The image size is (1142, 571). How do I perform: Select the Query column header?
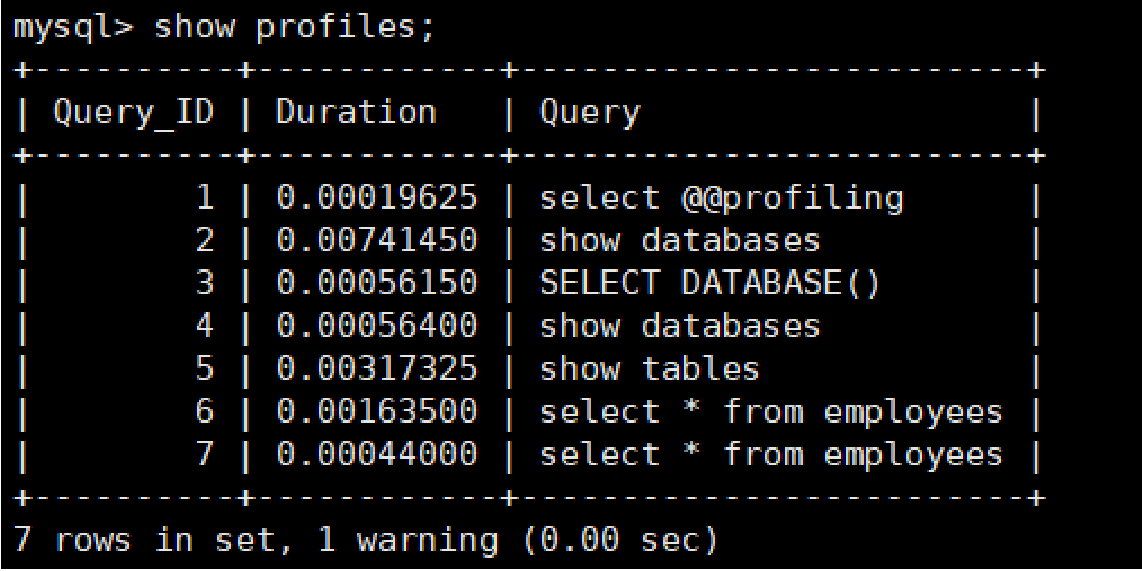pos(589,114)
